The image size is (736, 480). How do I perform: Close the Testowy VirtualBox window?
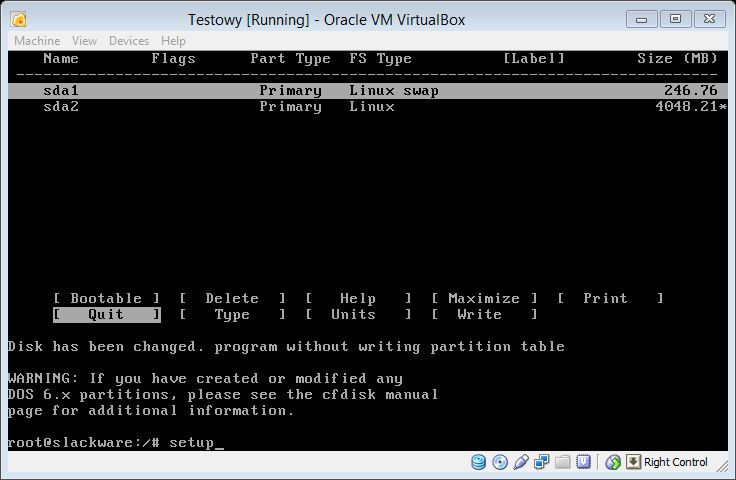[x=709, y=19]
